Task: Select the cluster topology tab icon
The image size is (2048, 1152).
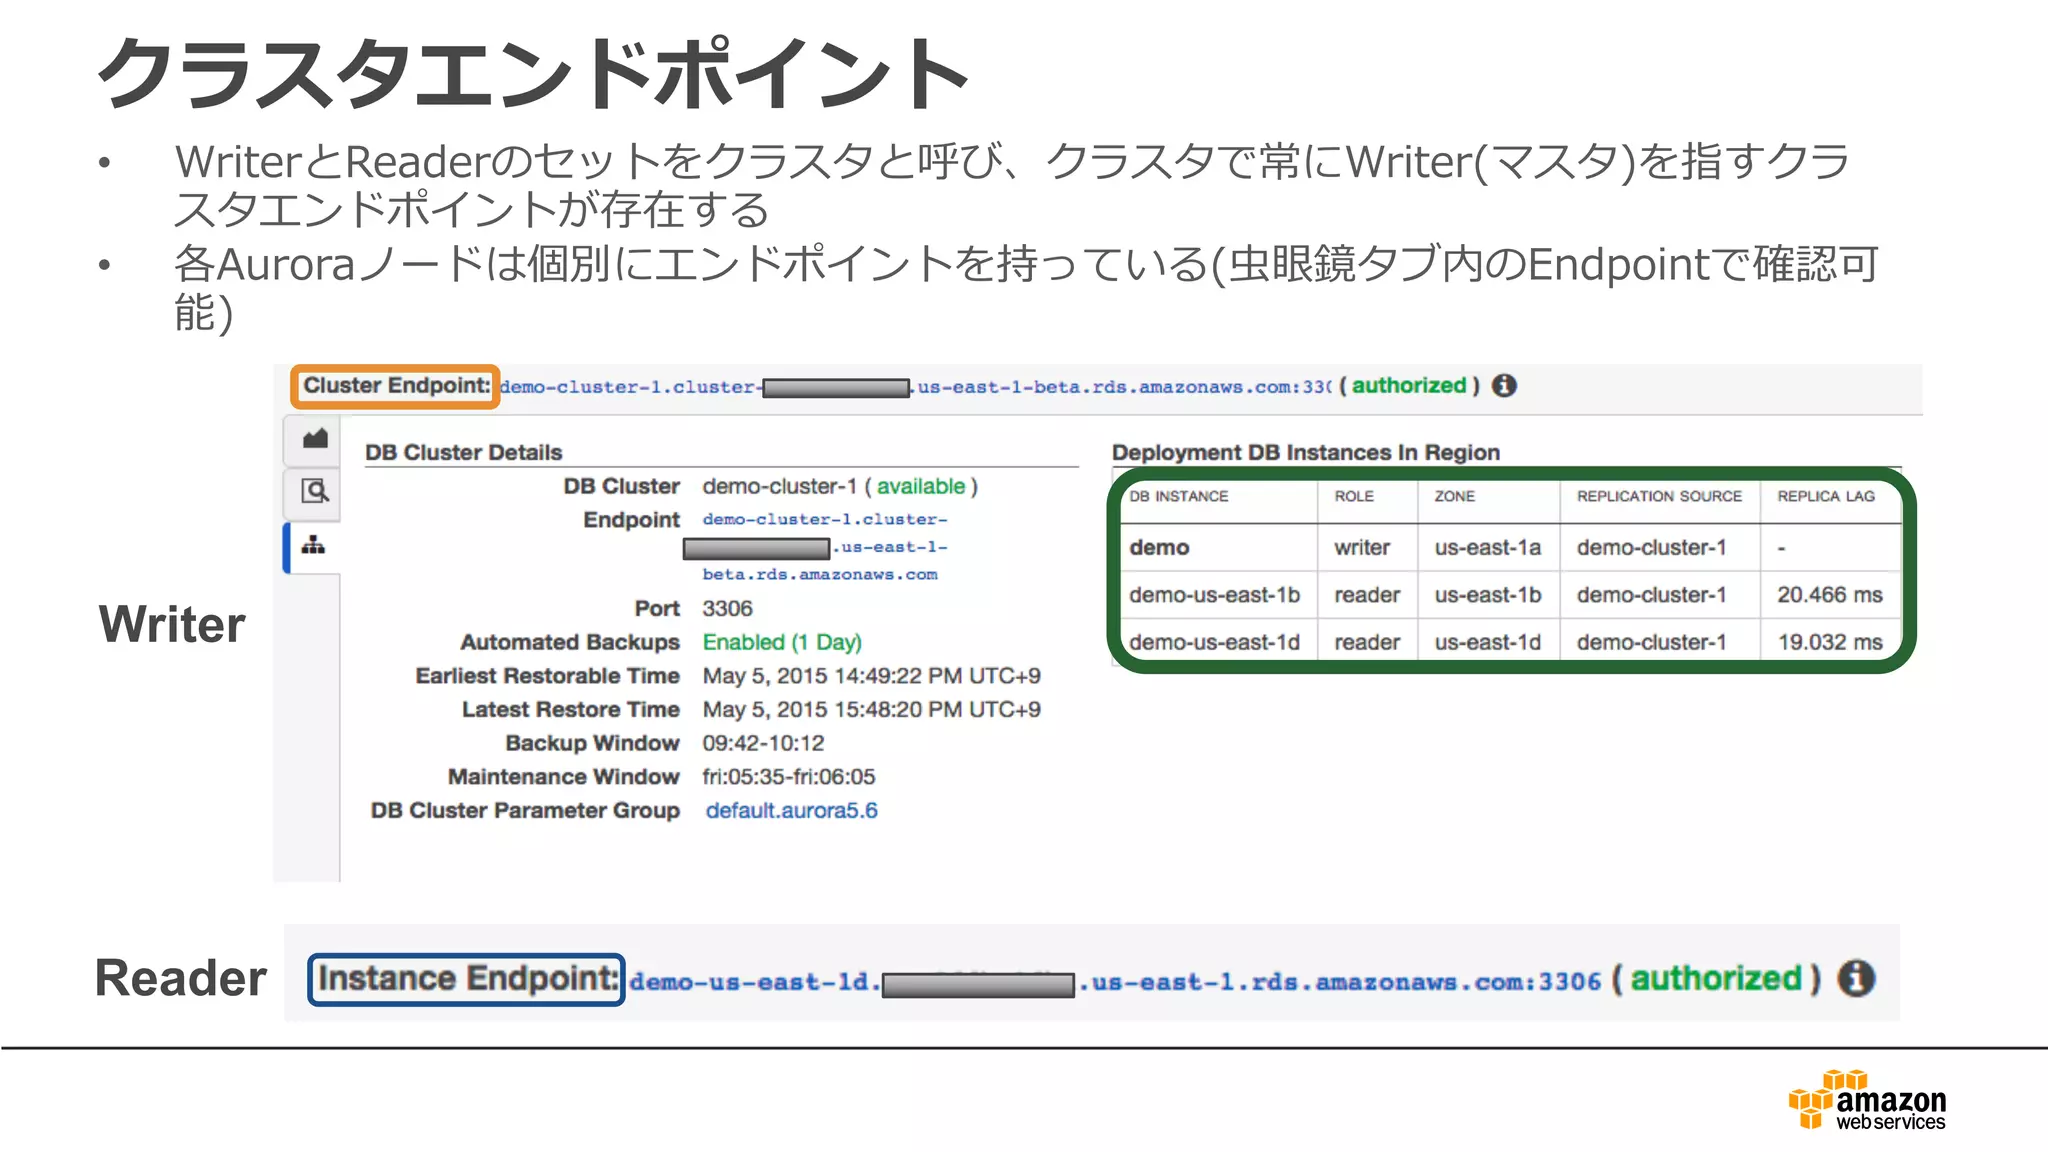Action: click(x=314, y=546)
